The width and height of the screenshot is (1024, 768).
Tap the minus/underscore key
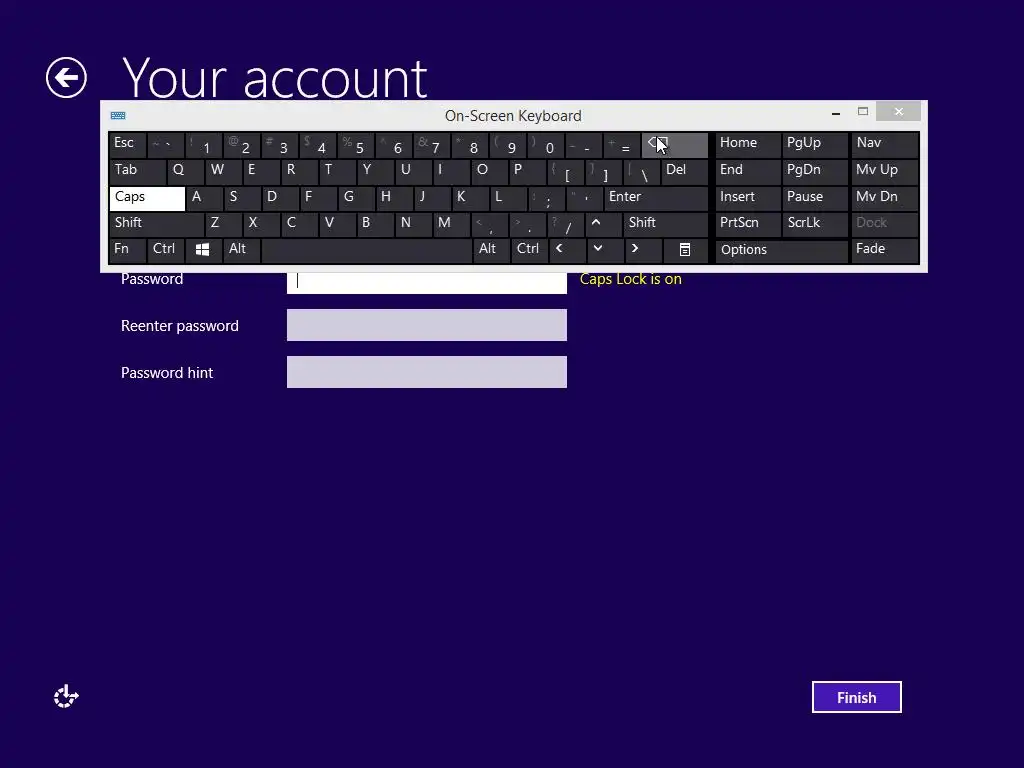[x=584, y=145]
